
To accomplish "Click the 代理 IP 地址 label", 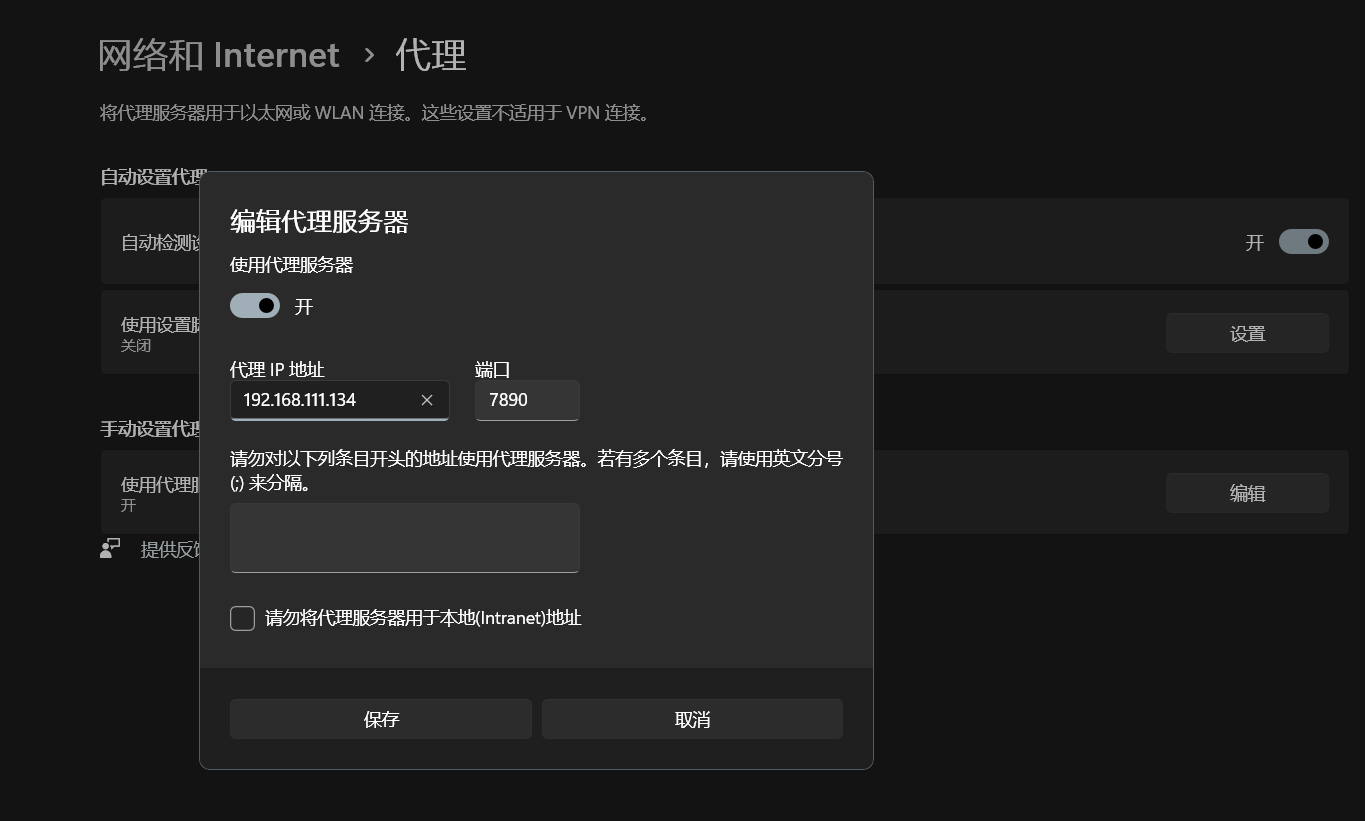I will (277, 369).
